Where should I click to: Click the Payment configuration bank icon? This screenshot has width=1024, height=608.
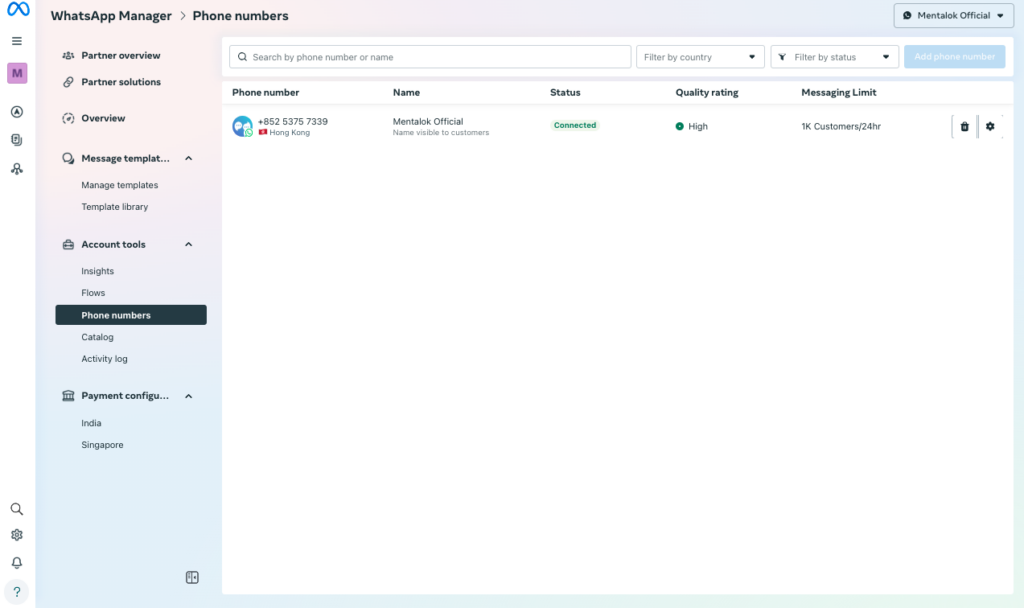tap(68, 396)
